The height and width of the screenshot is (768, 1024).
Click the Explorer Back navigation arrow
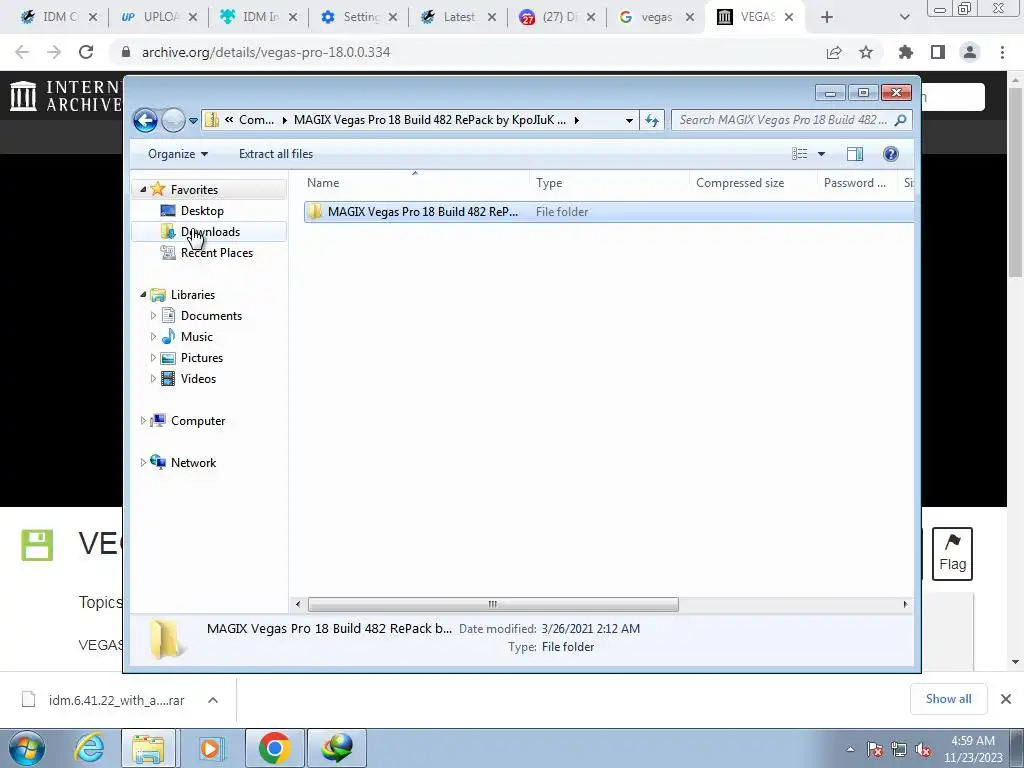145,120
